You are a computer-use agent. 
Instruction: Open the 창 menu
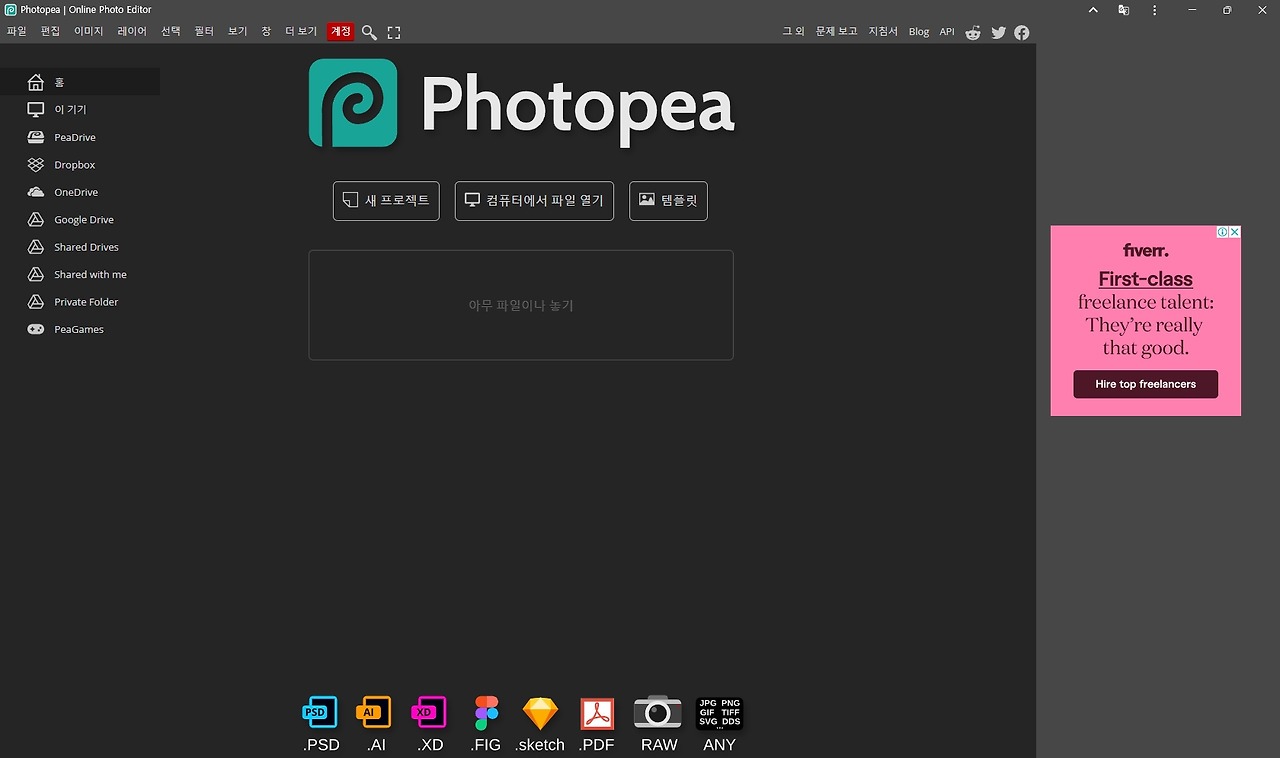tap(266, 32)
